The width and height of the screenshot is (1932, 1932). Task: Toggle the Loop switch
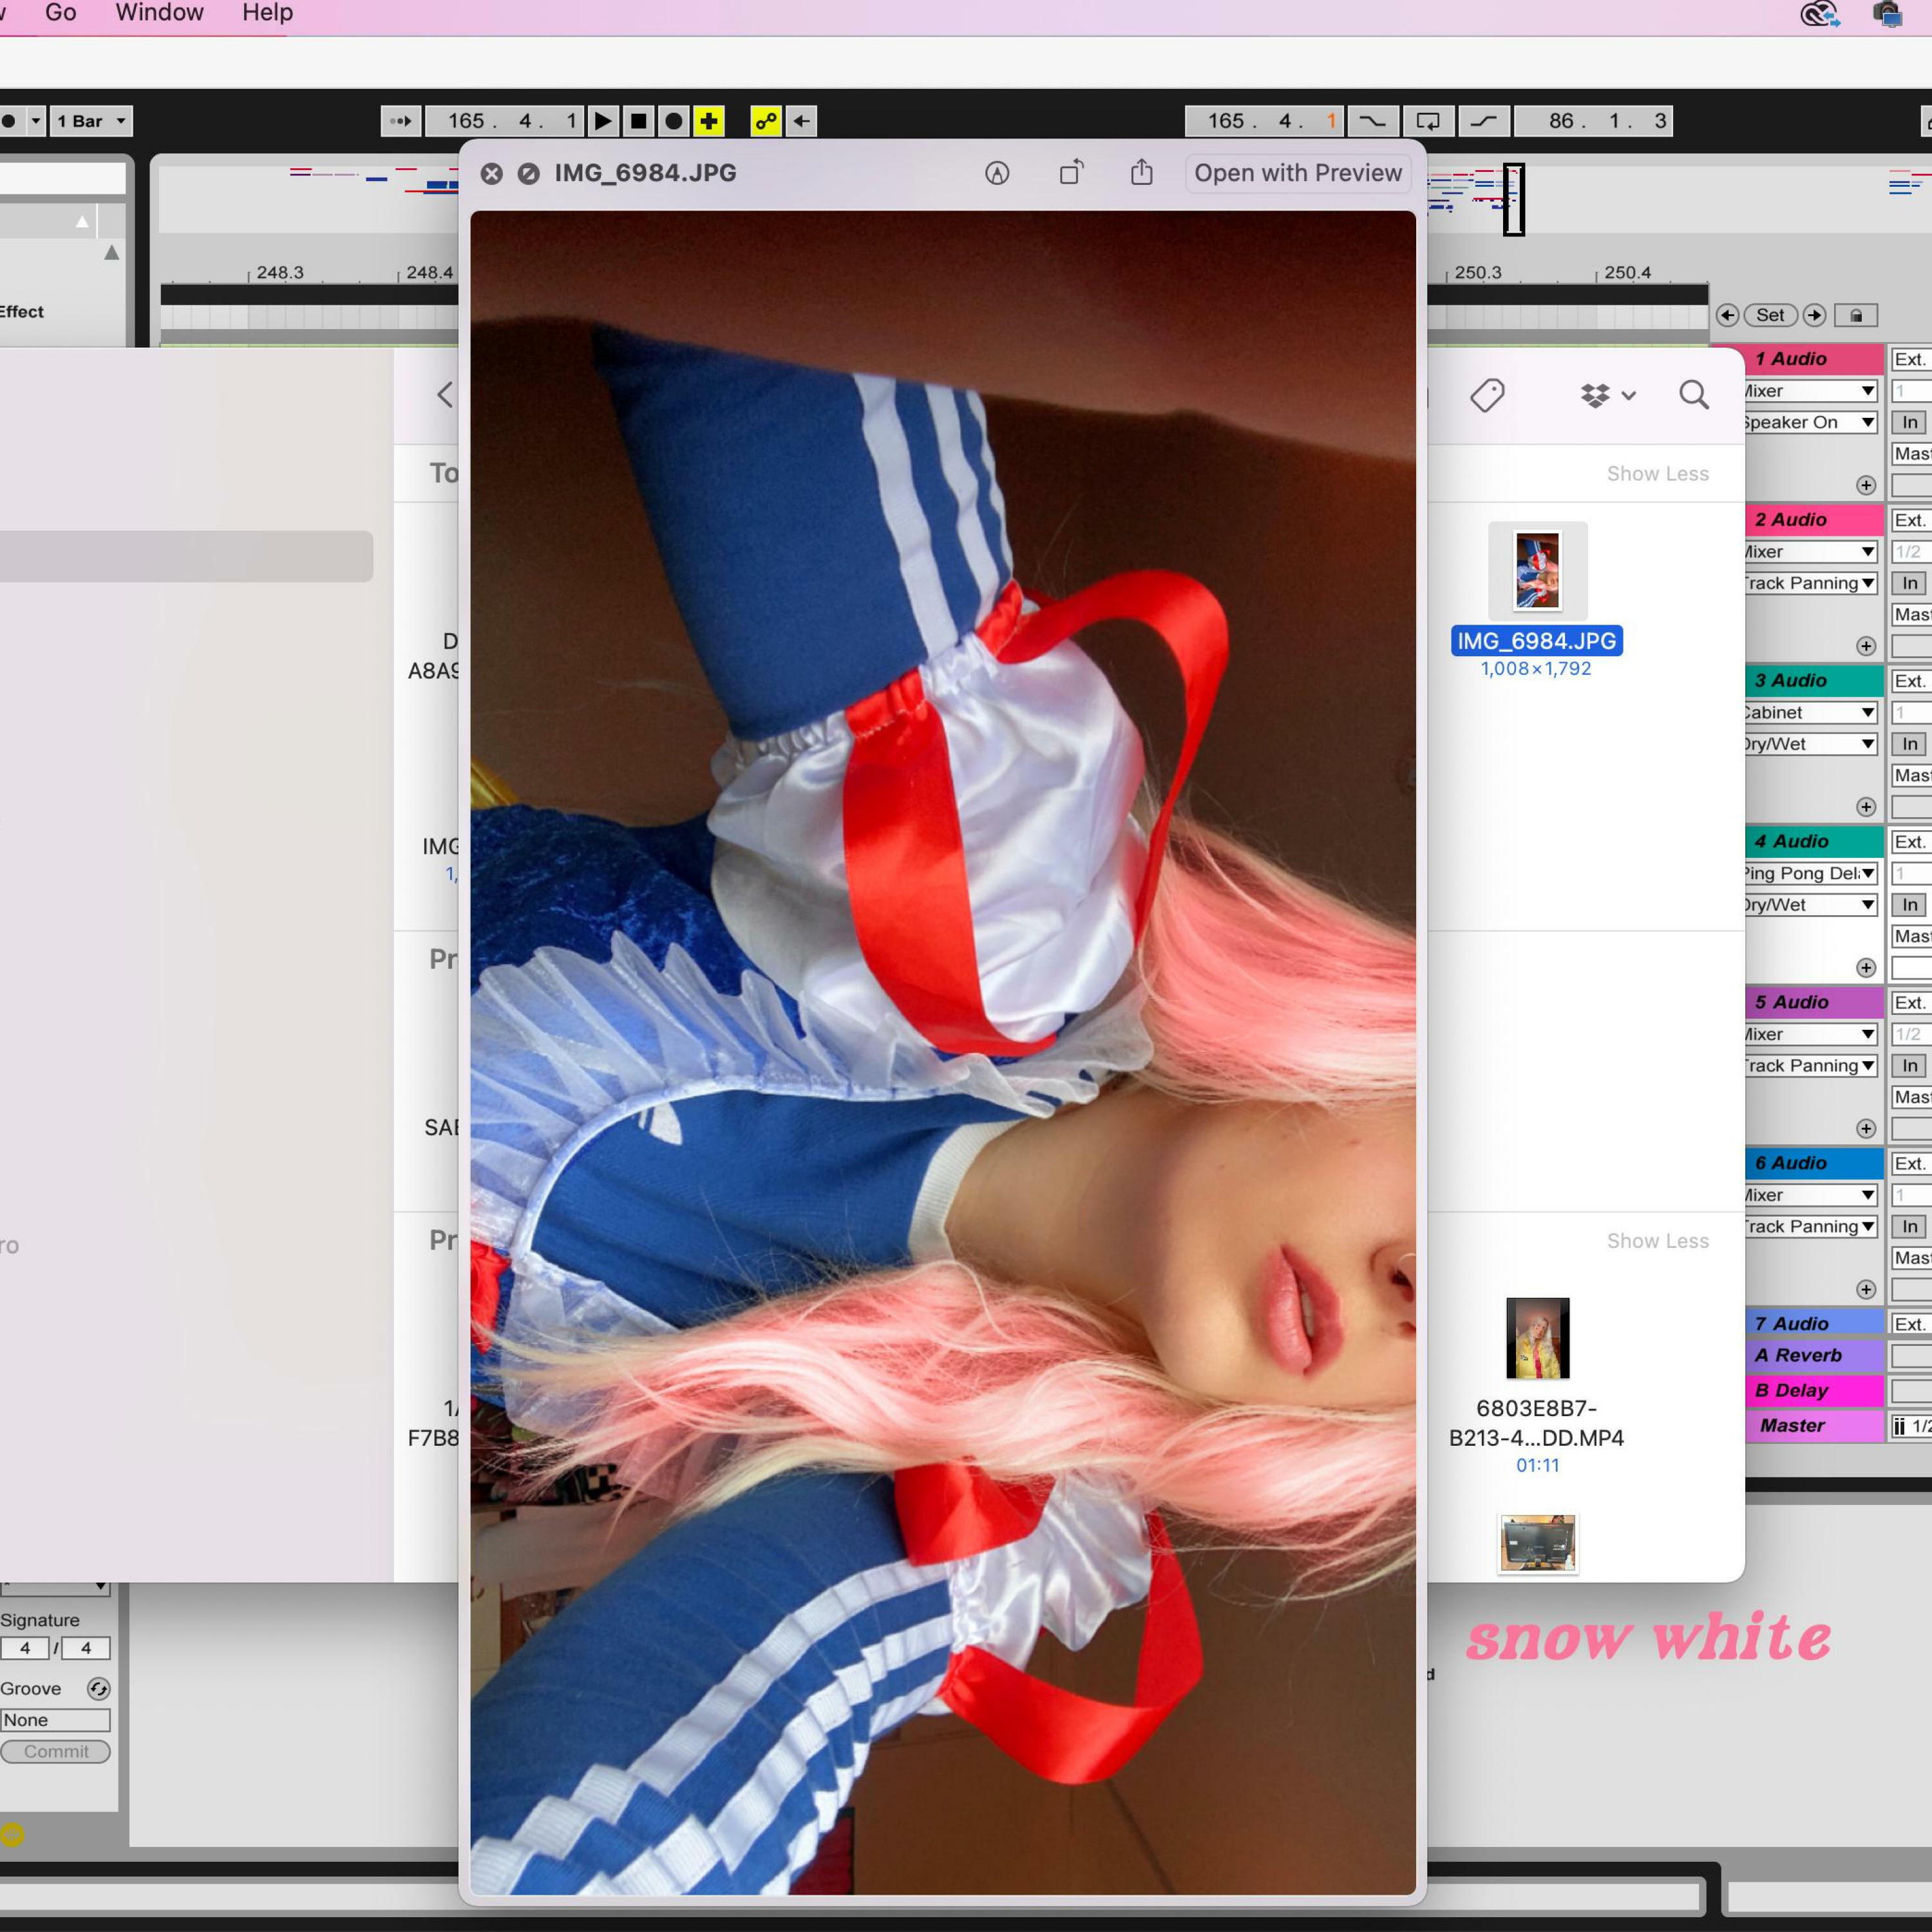click(1428, 121)
